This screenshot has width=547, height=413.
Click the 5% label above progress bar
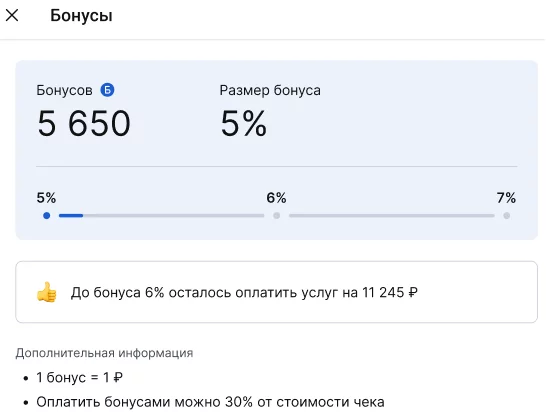(x=46, y=198)
